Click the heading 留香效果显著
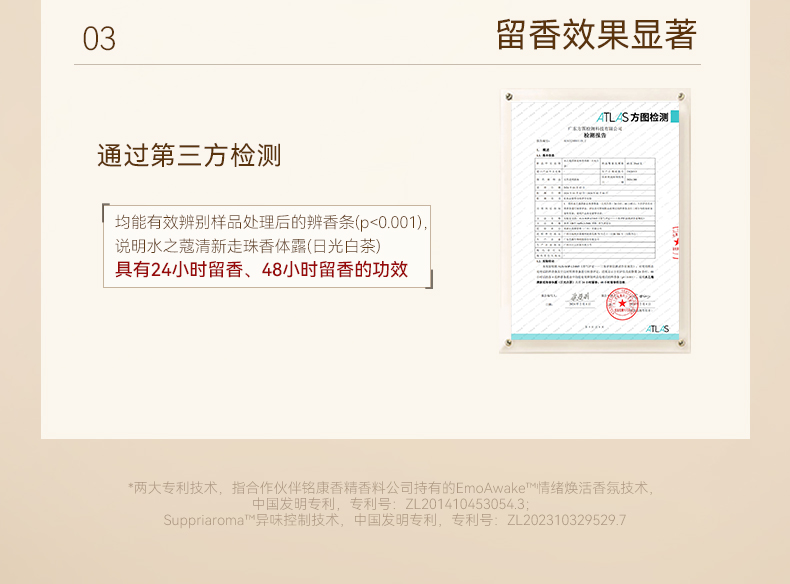790x584 pixels. [x=597, y=35]
